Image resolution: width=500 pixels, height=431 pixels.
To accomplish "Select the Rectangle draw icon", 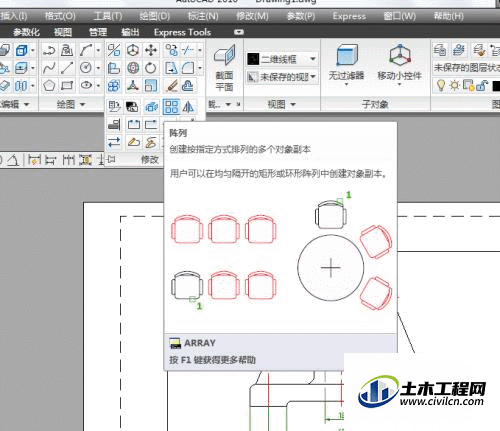I will [x=67, y=86].
